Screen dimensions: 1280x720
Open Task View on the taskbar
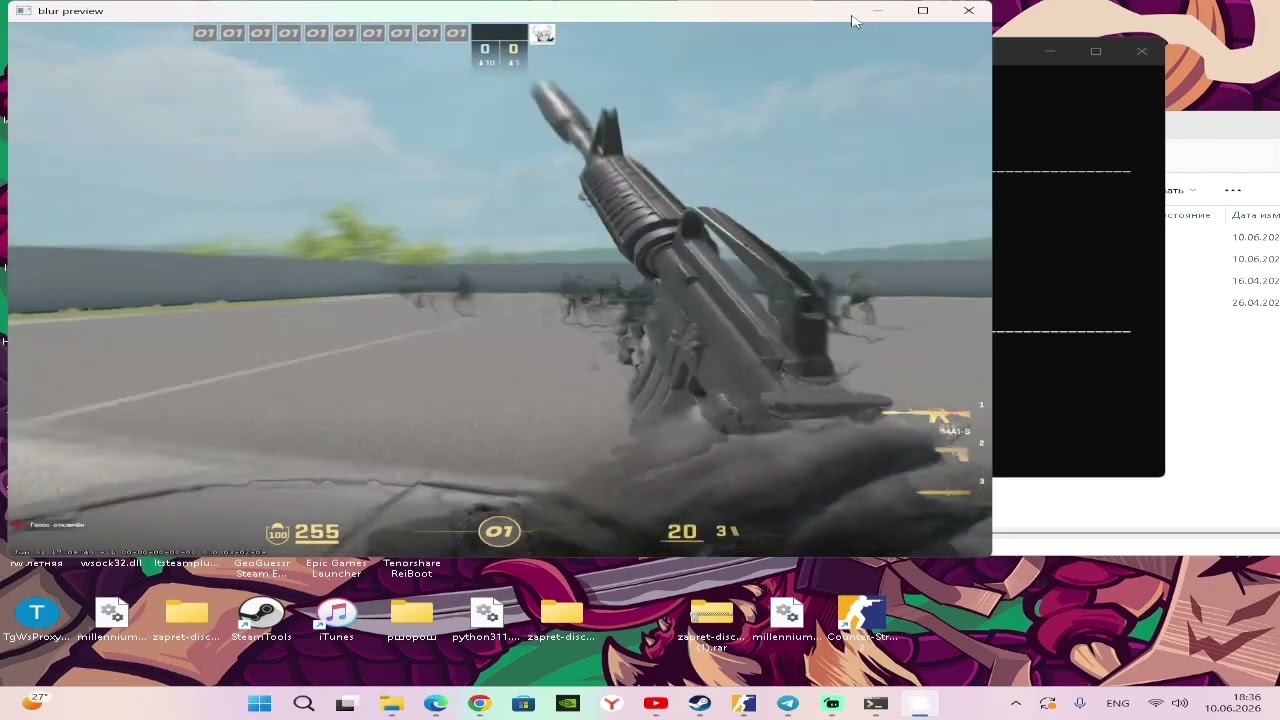(x=346, y=704)
